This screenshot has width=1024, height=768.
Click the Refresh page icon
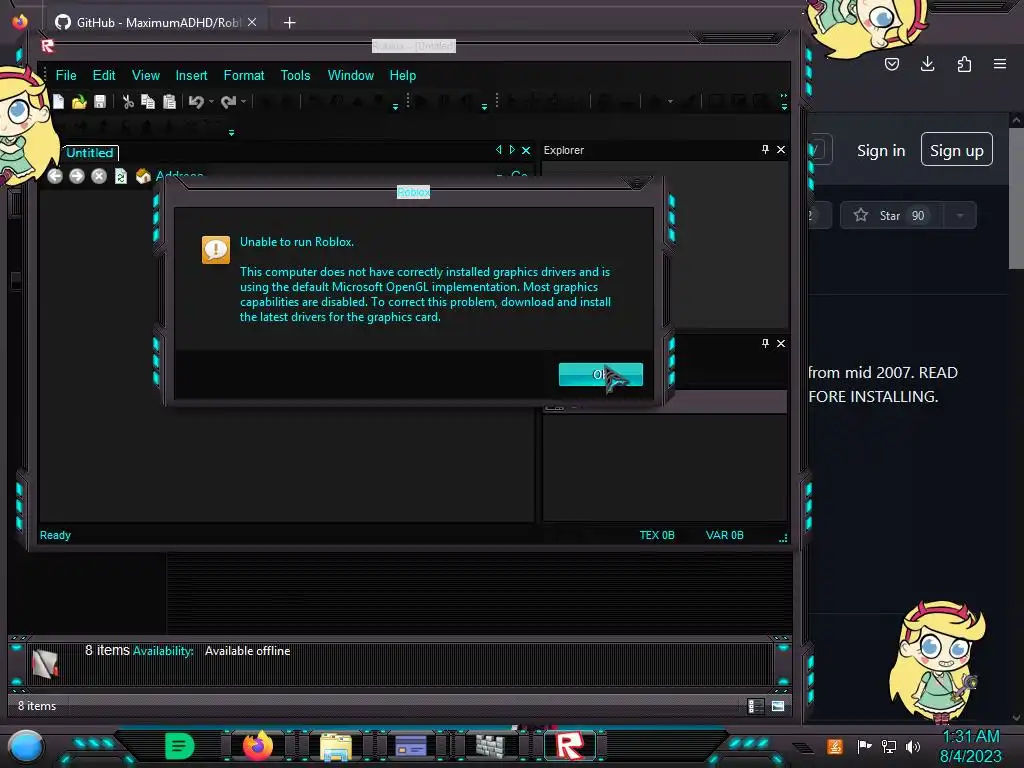pos(121,176)
